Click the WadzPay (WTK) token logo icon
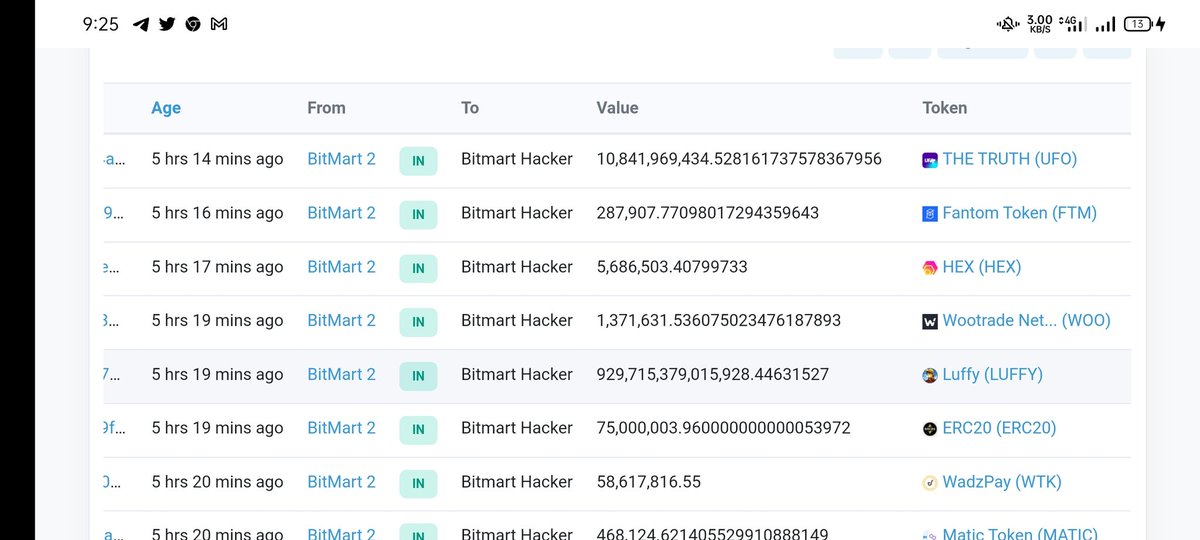The height and width of the screenshot is (540, 1200). (x=930, y=483)
